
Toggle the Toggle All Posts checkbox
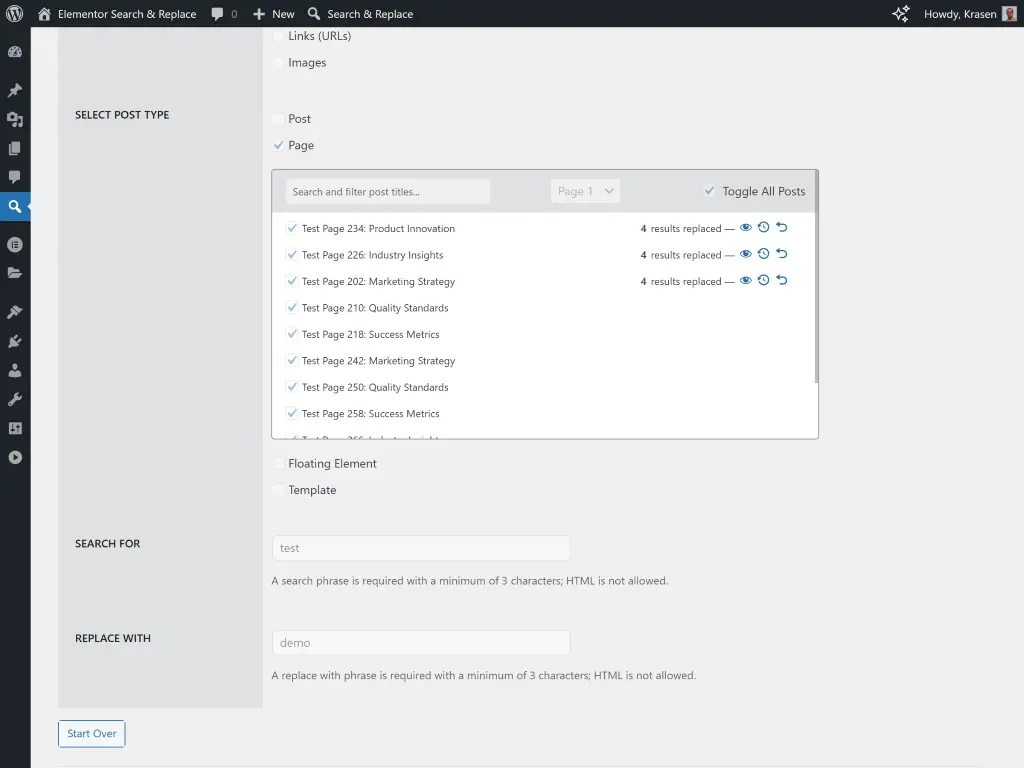tap(710, 191)
